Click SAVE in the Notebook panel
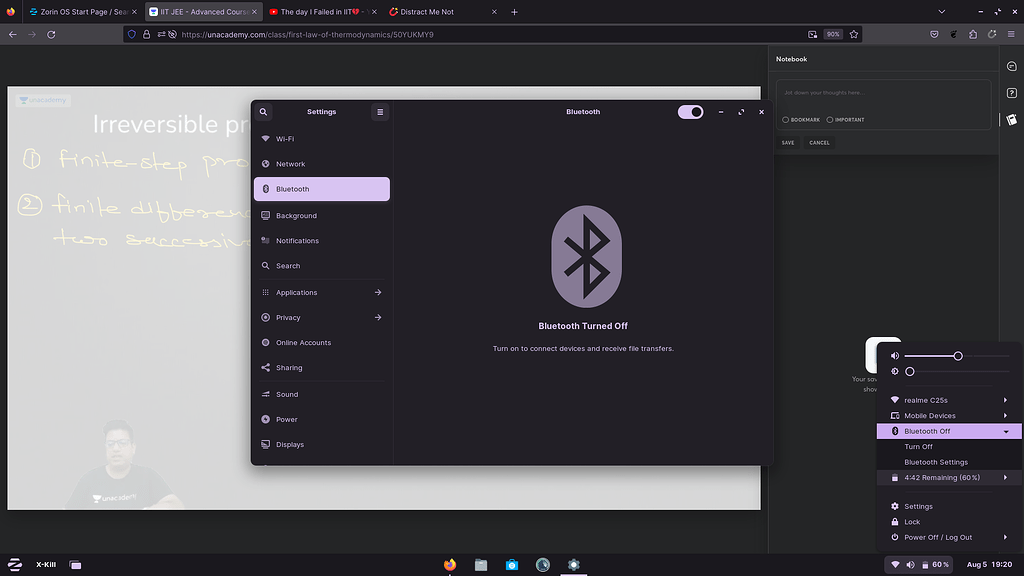The image size is (1024, 576). (787, 142)
